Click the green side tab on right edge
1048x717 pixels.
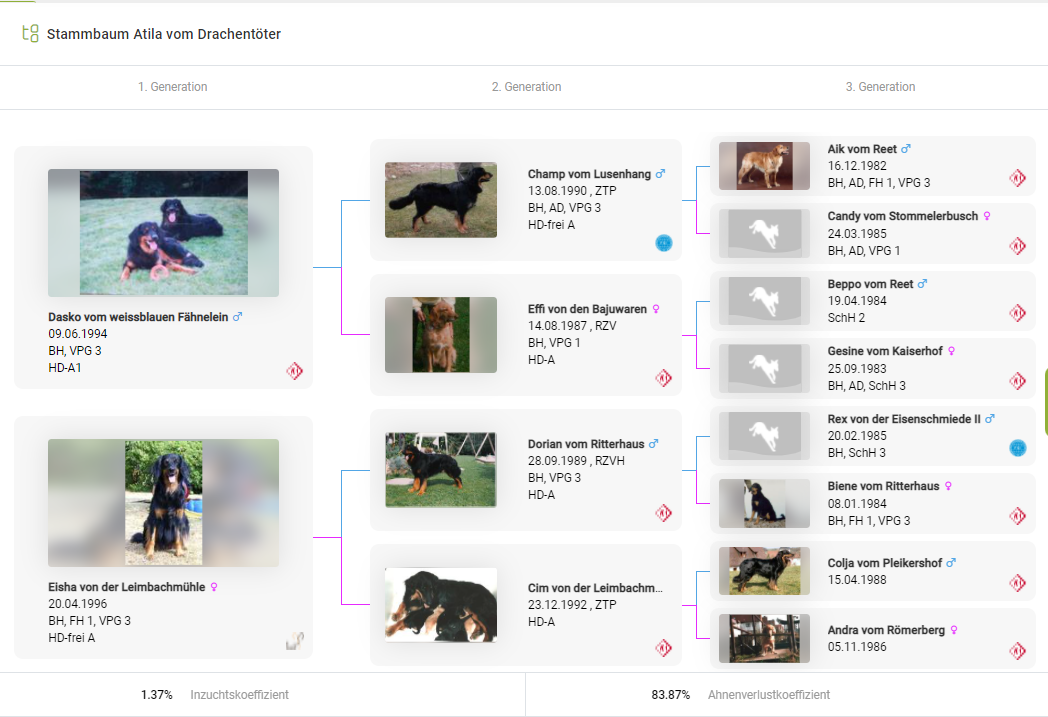[1045, 401]
